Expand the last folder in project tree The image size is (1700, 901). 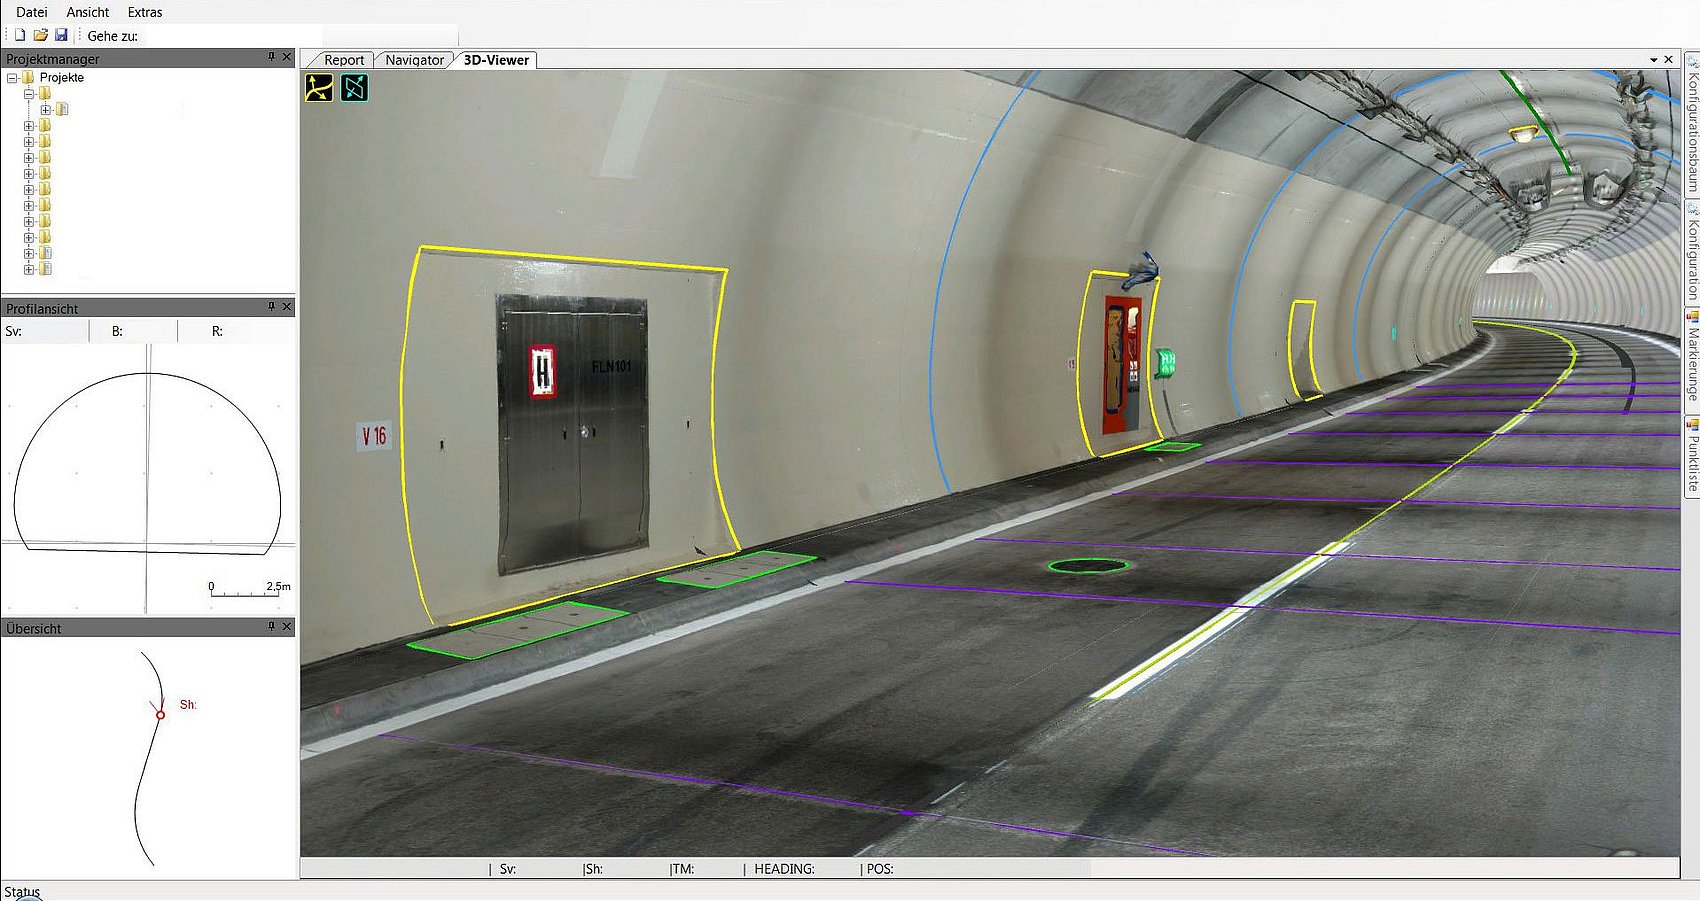click(x=29, y=270)
